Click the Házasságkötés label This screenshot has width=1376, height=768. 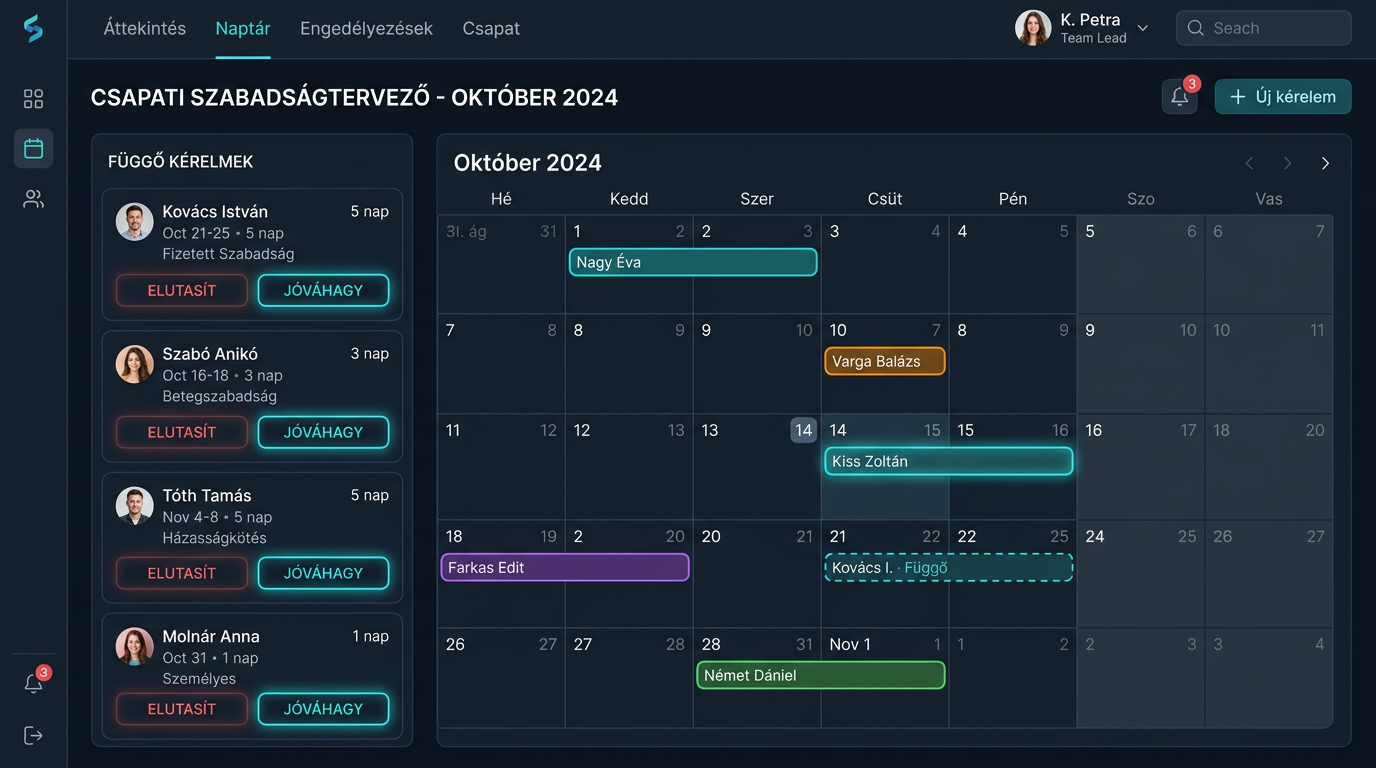[214, 538]
